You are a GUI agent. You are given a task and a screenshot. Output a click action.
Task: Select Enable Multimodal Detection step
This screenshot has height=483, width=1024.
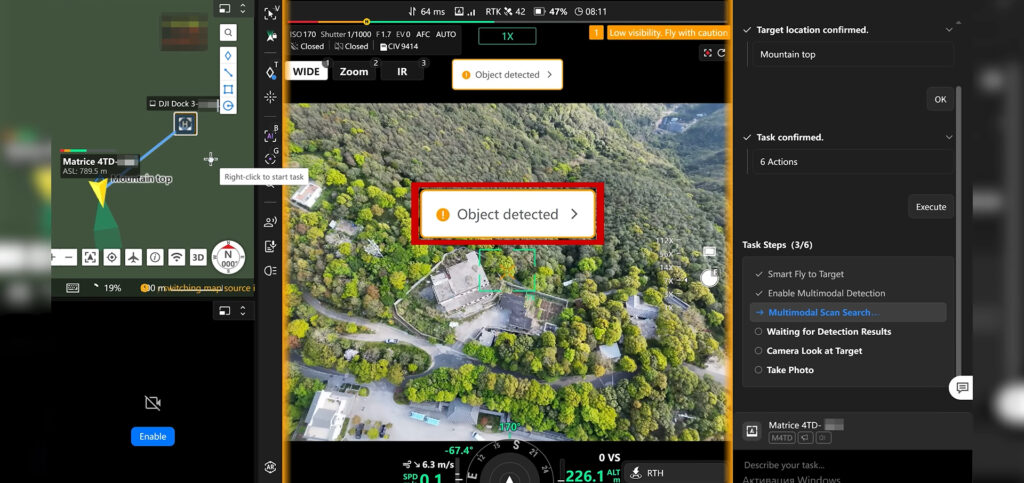(x=826, y=293)
